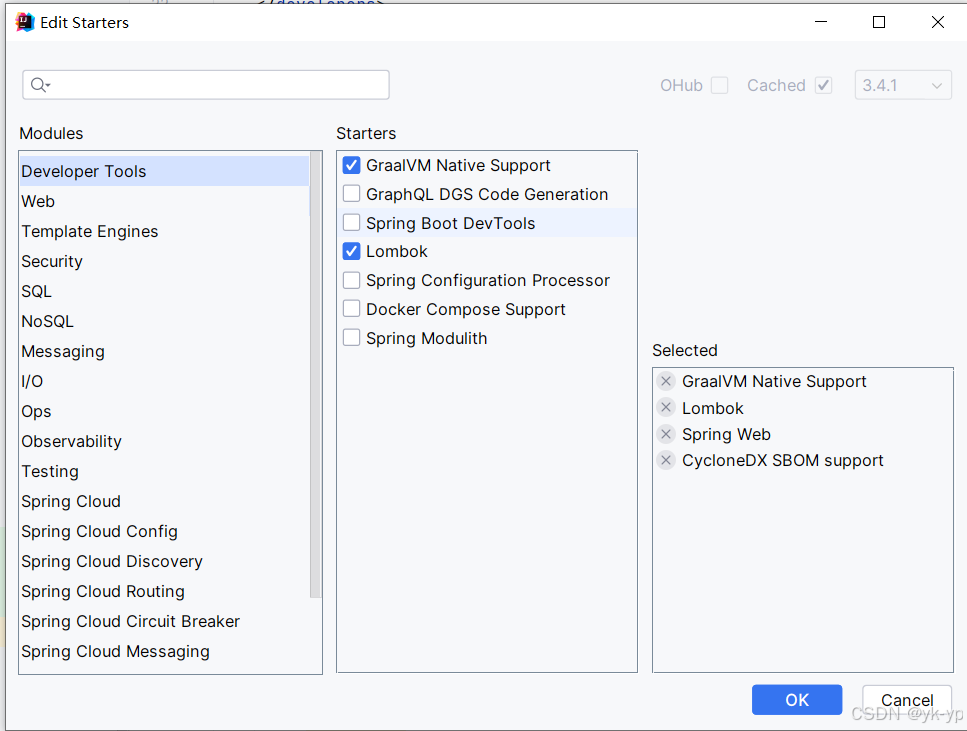Click the IntelliJ icon in the title bar
This screenshot has height=731, width=967.
point(25,22)
